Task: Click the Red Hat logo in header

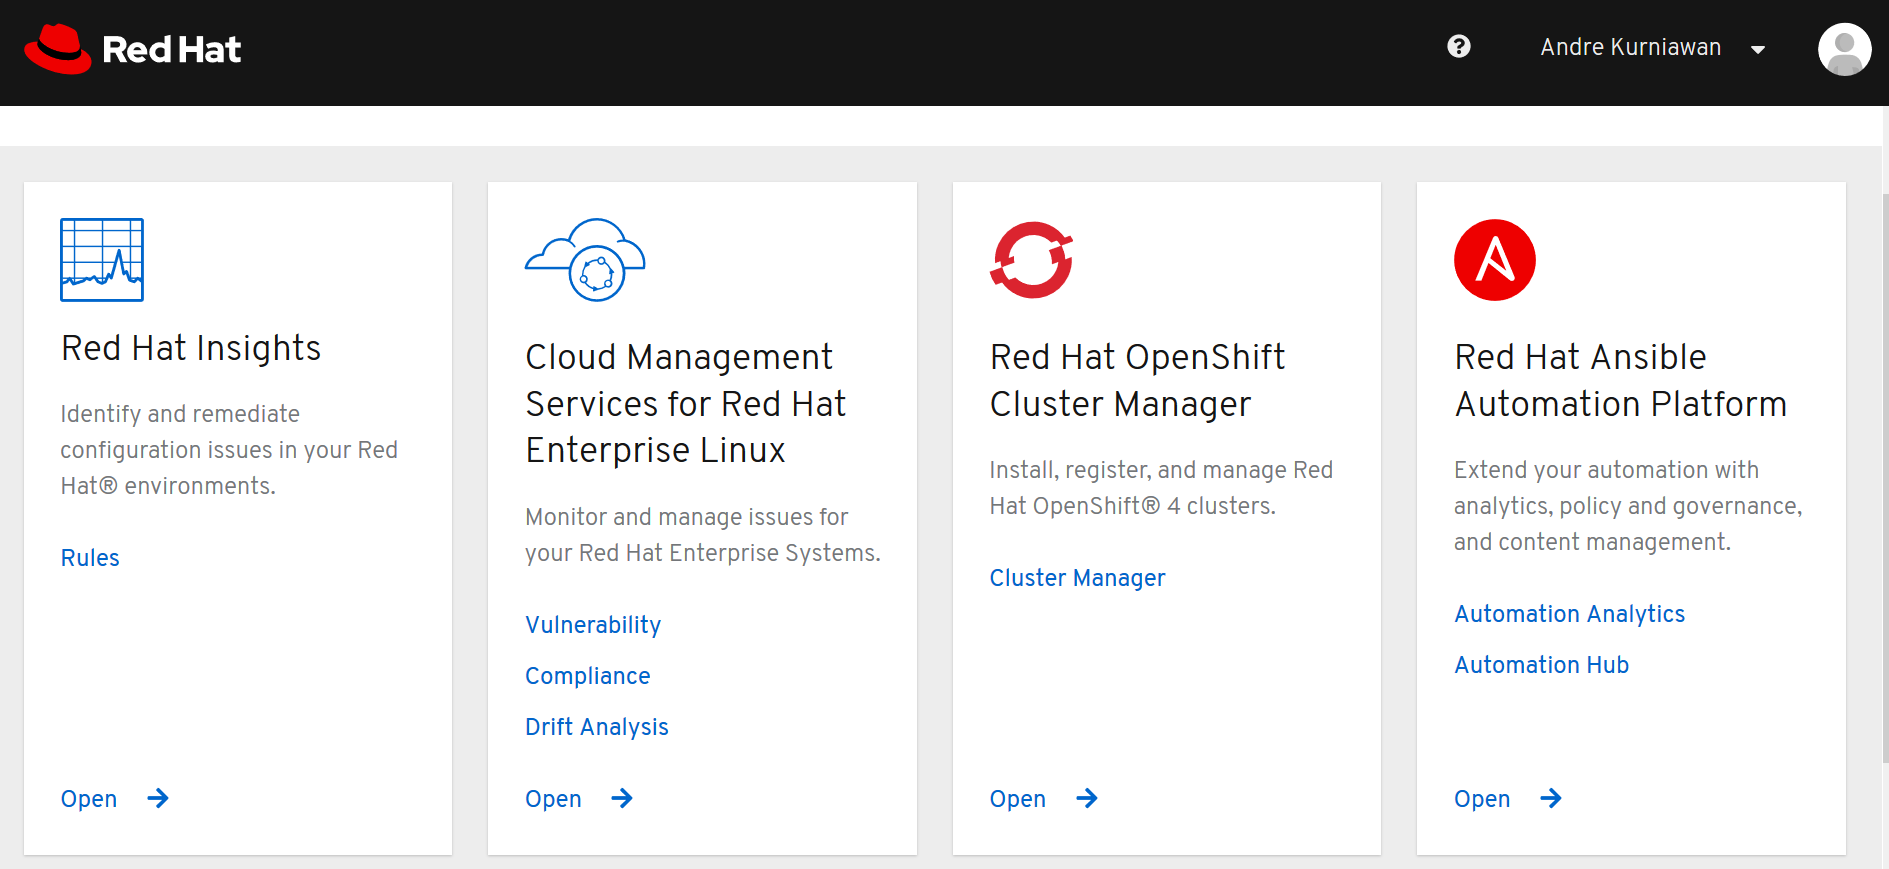Action: 133,49
